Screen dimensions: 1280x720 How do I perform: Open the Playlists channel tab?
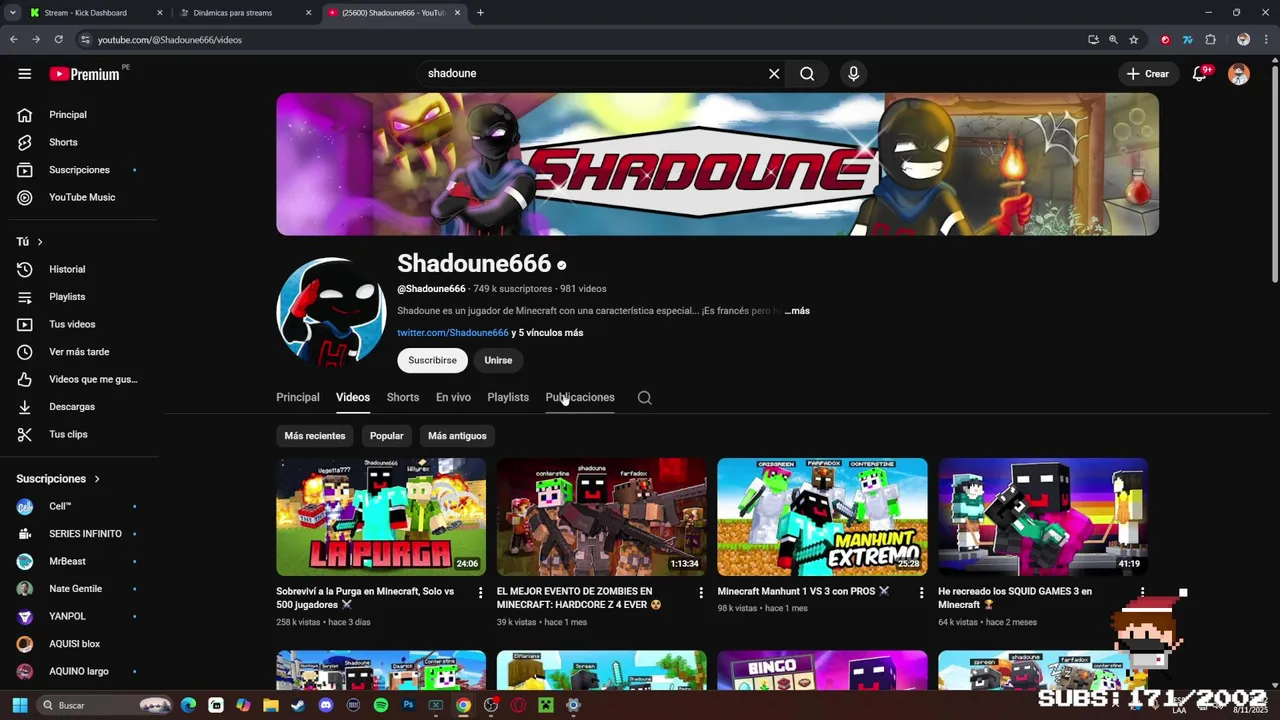[x=508, y=398]
